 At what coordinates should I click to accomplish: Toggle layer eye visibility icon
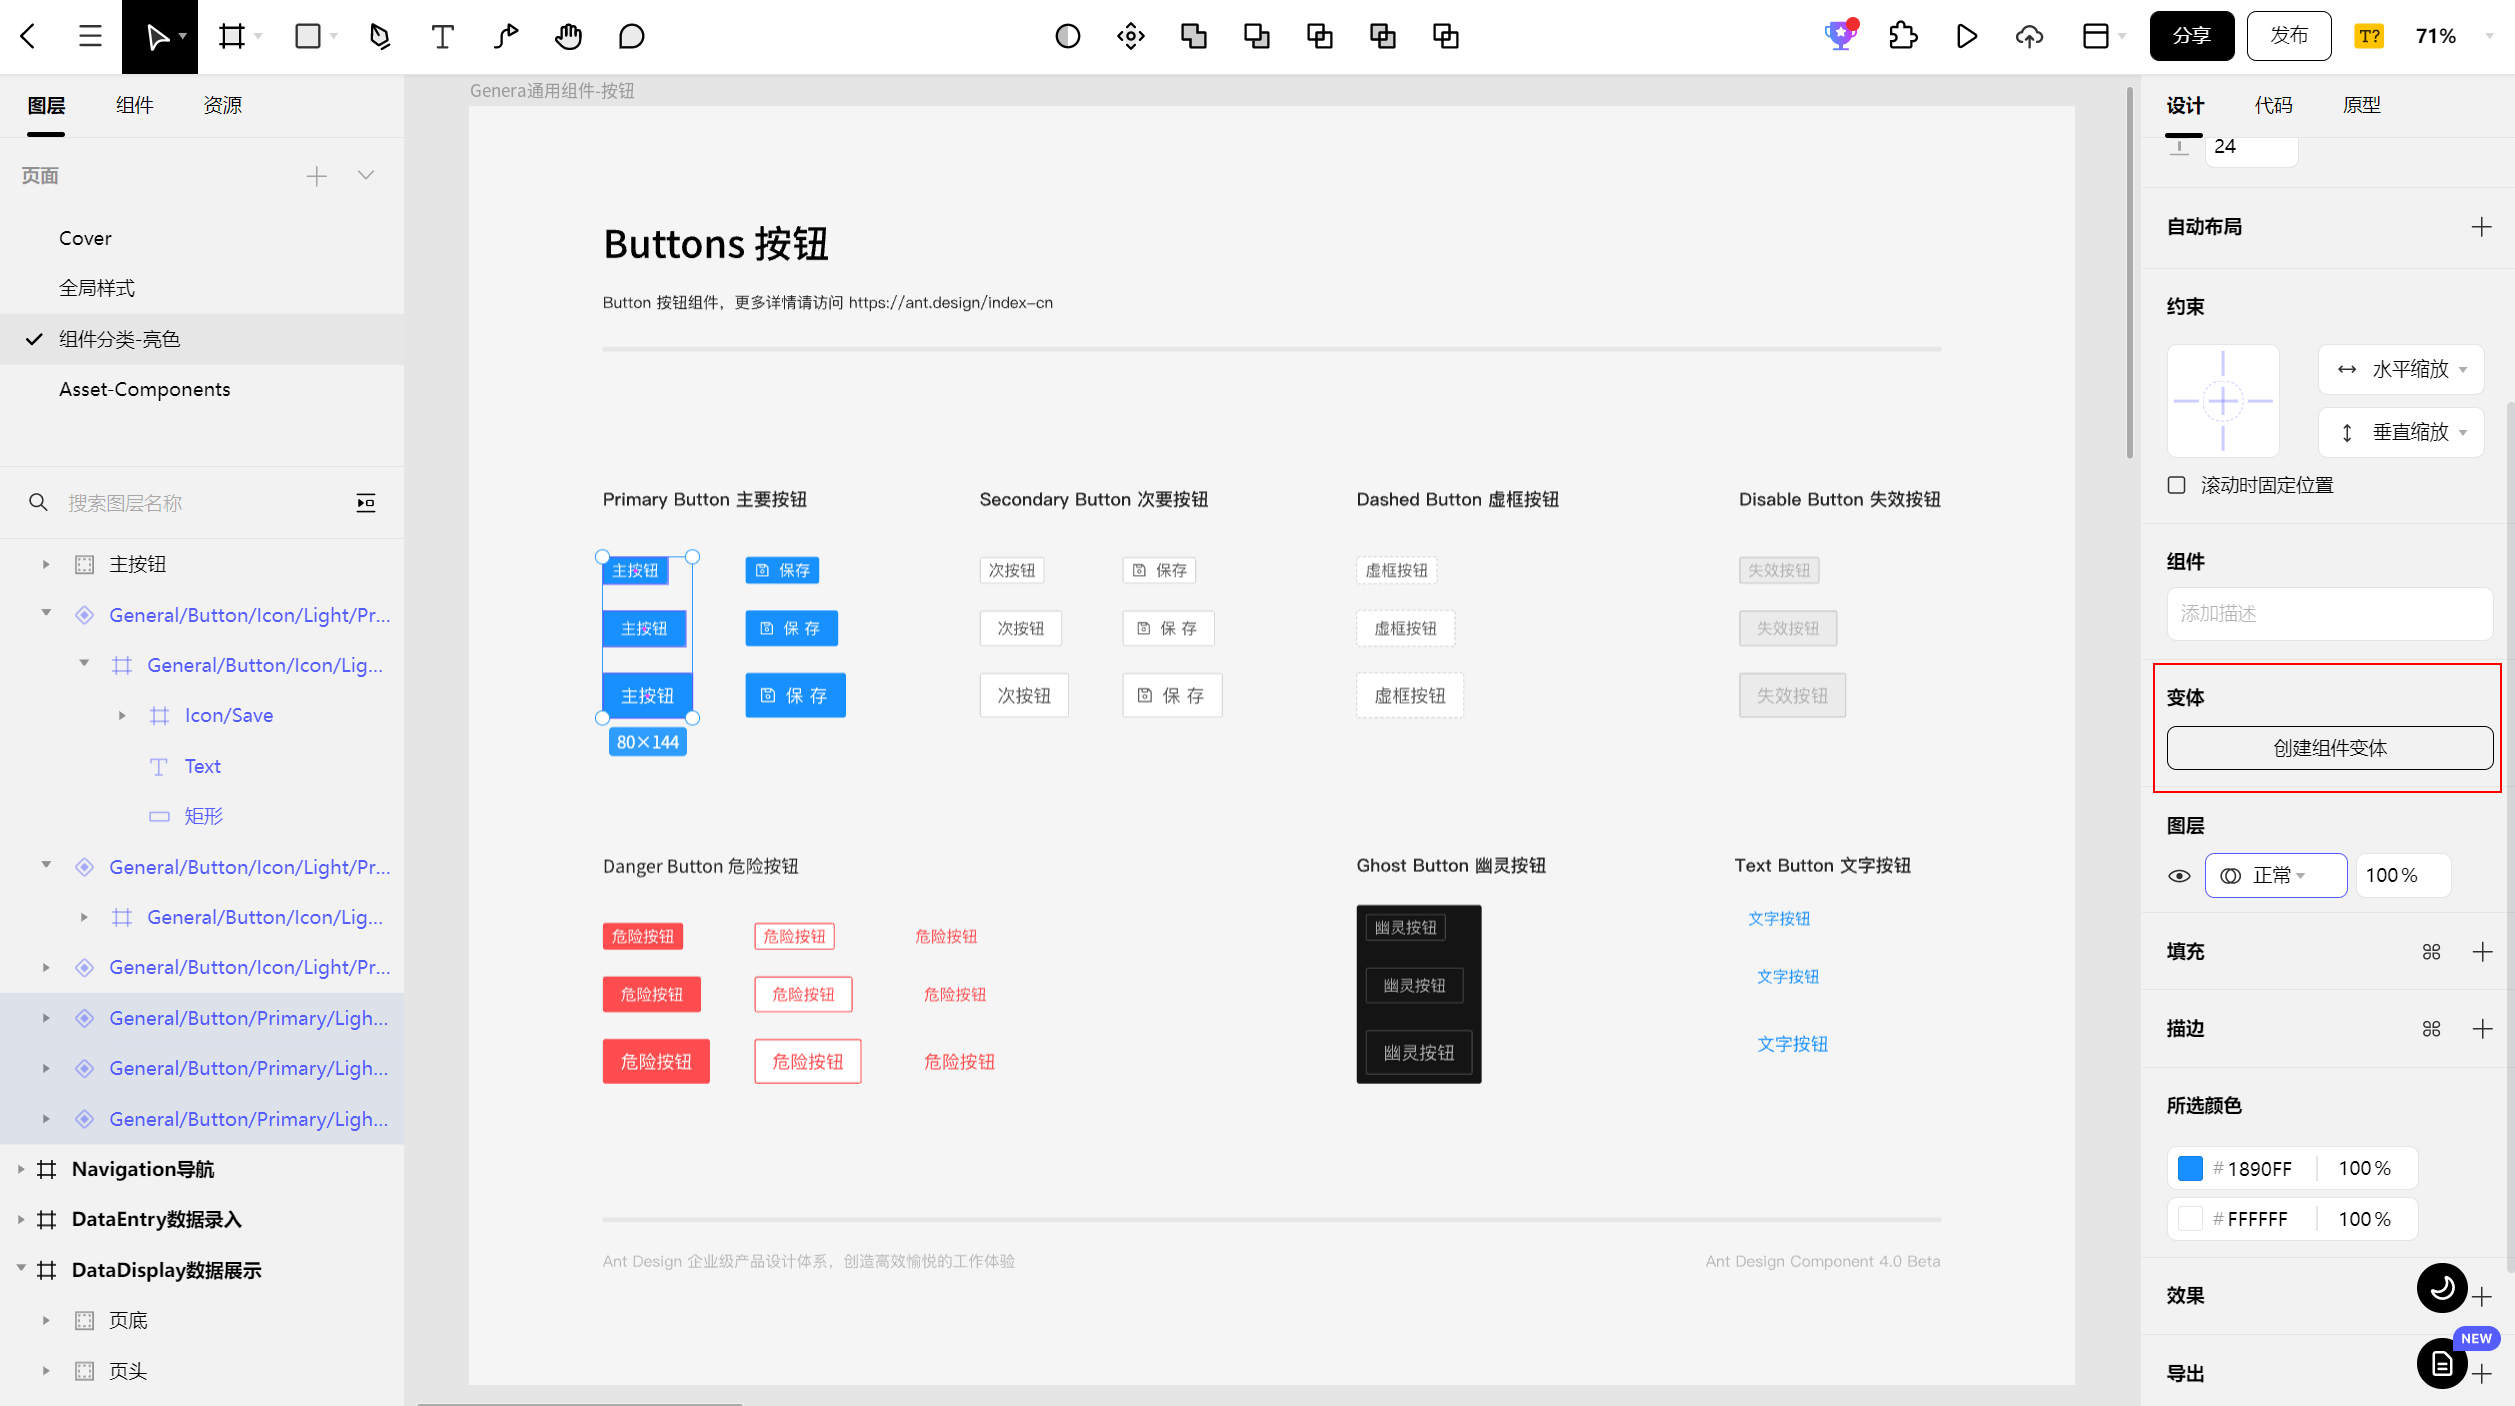[2180, 874]
